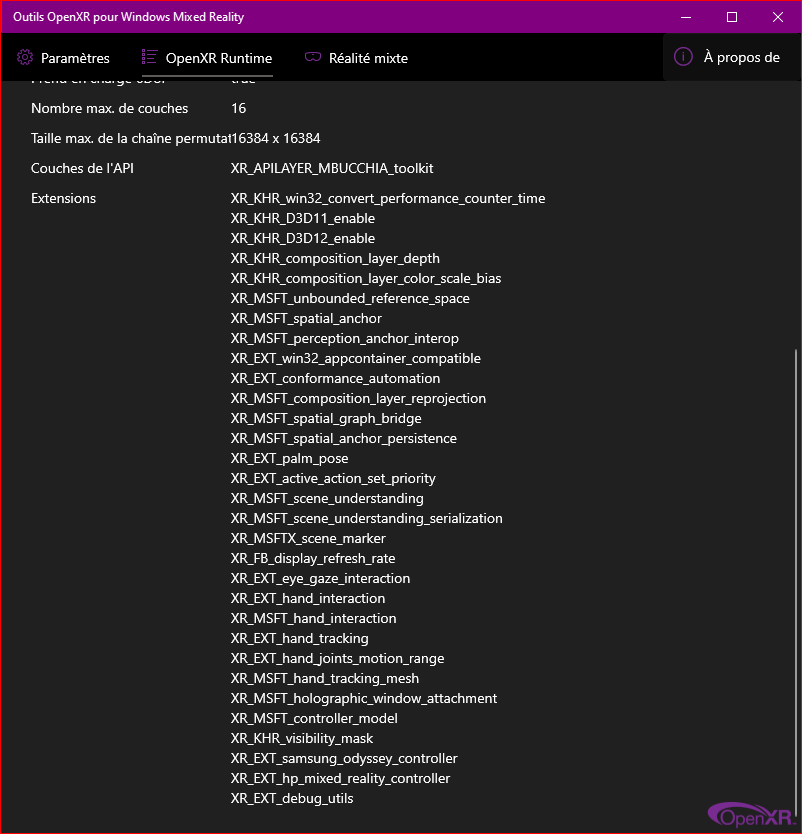The width and height of the screenshot is (802, 834).
Task: Click the vertical scrollbar thumb
Action: [796, 580]
